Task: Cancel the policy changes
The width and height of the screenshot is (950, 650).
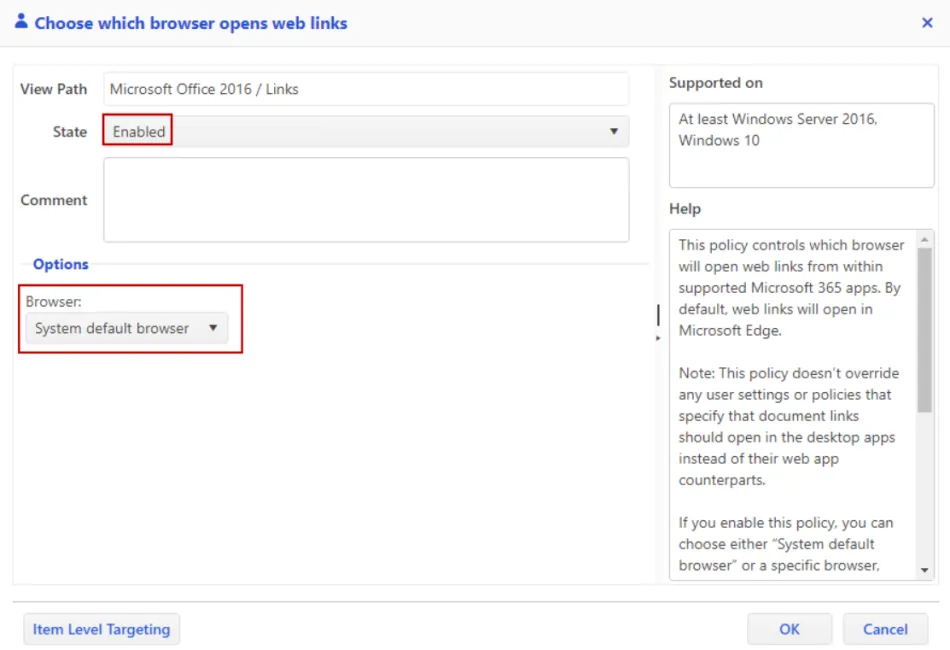Action: 885,629
